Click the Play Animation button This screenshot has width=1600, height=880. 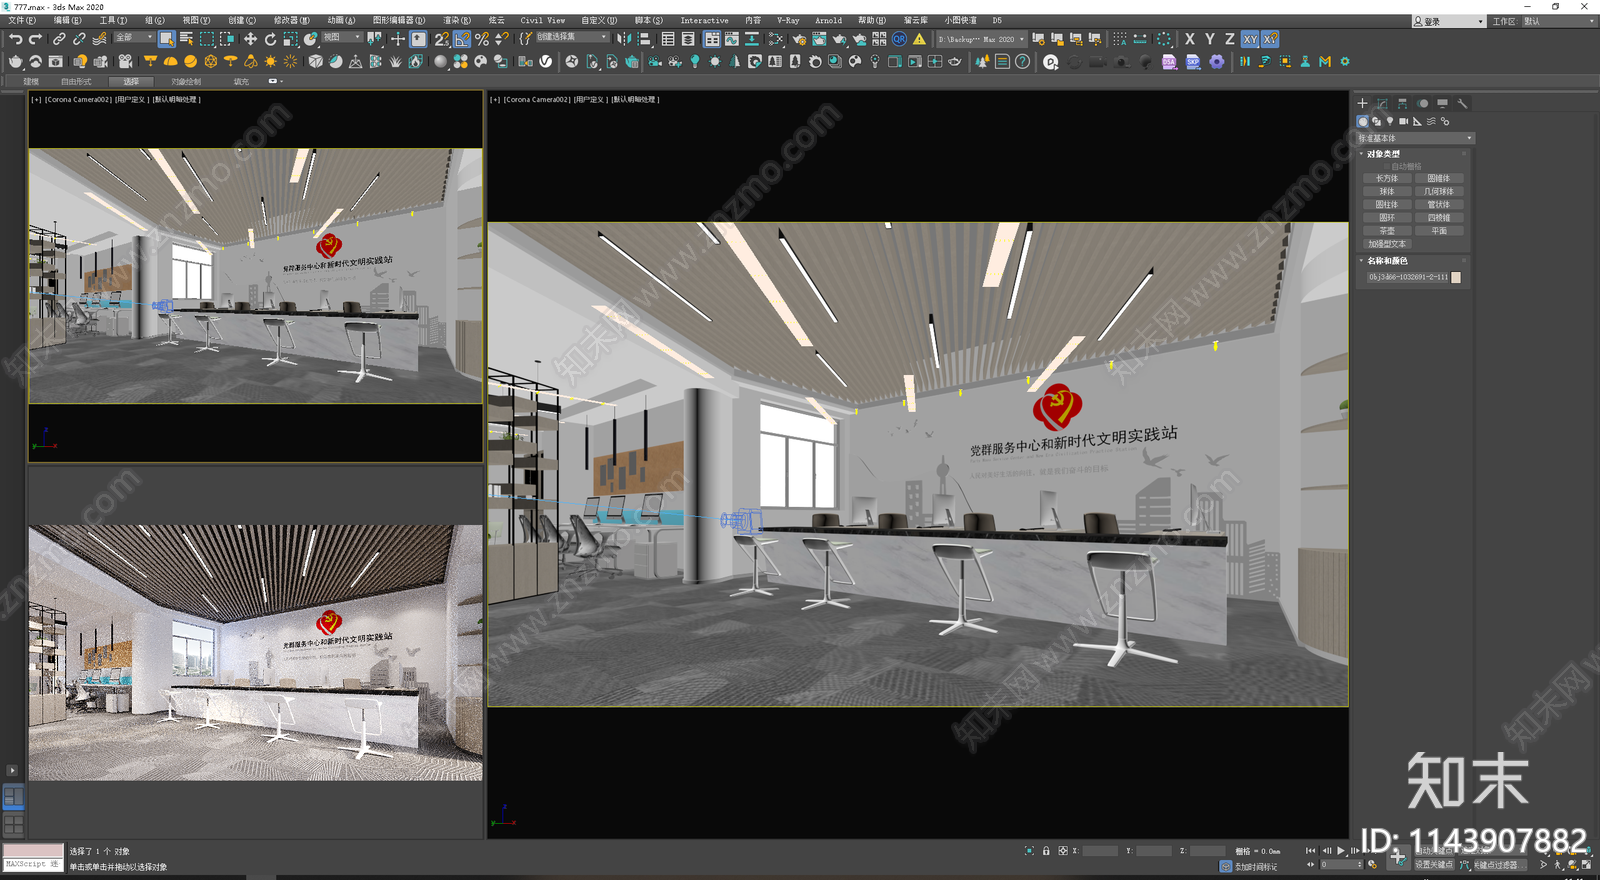pyautogui.click(x=1341, y=851)
